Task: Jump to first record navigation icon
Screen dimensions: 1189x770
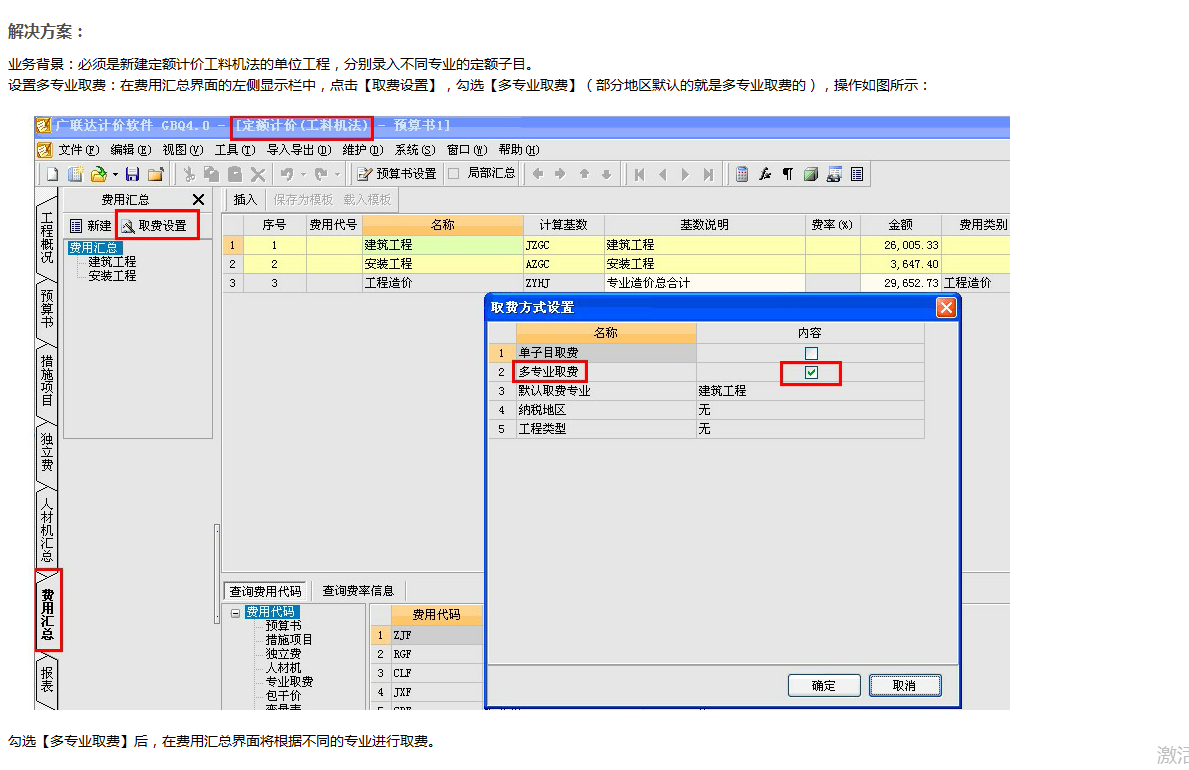Action: [639, 174]
